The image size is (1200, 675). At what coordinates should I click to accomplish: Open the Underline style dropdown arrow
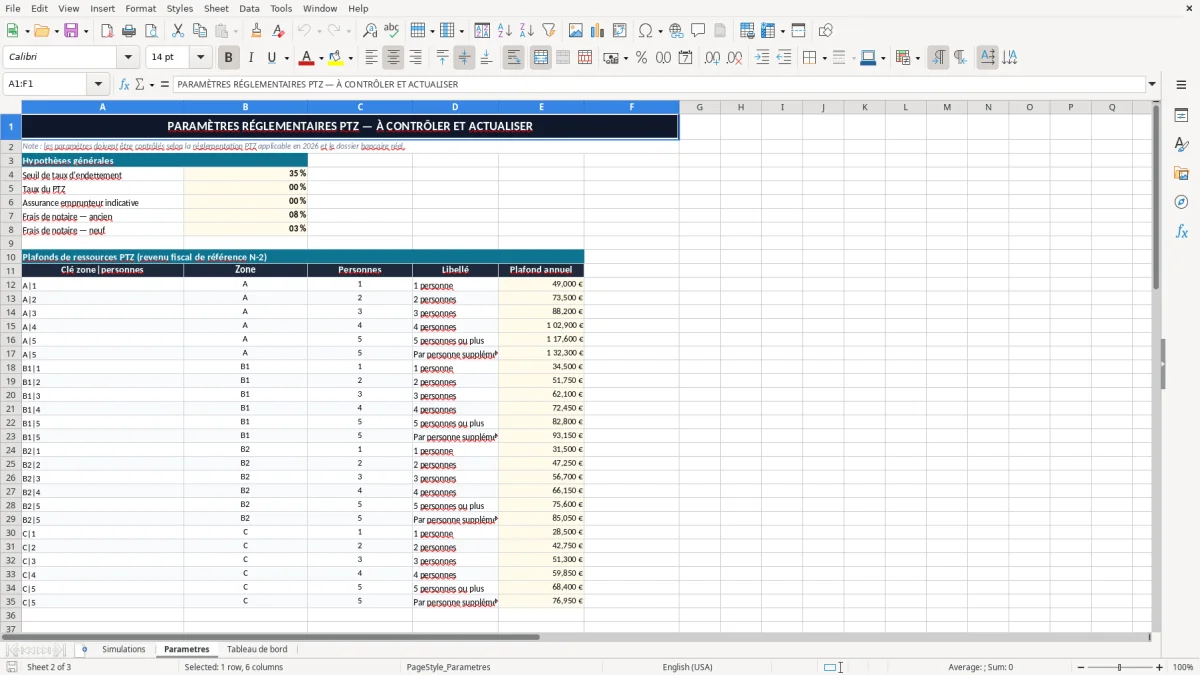(286, 58)
